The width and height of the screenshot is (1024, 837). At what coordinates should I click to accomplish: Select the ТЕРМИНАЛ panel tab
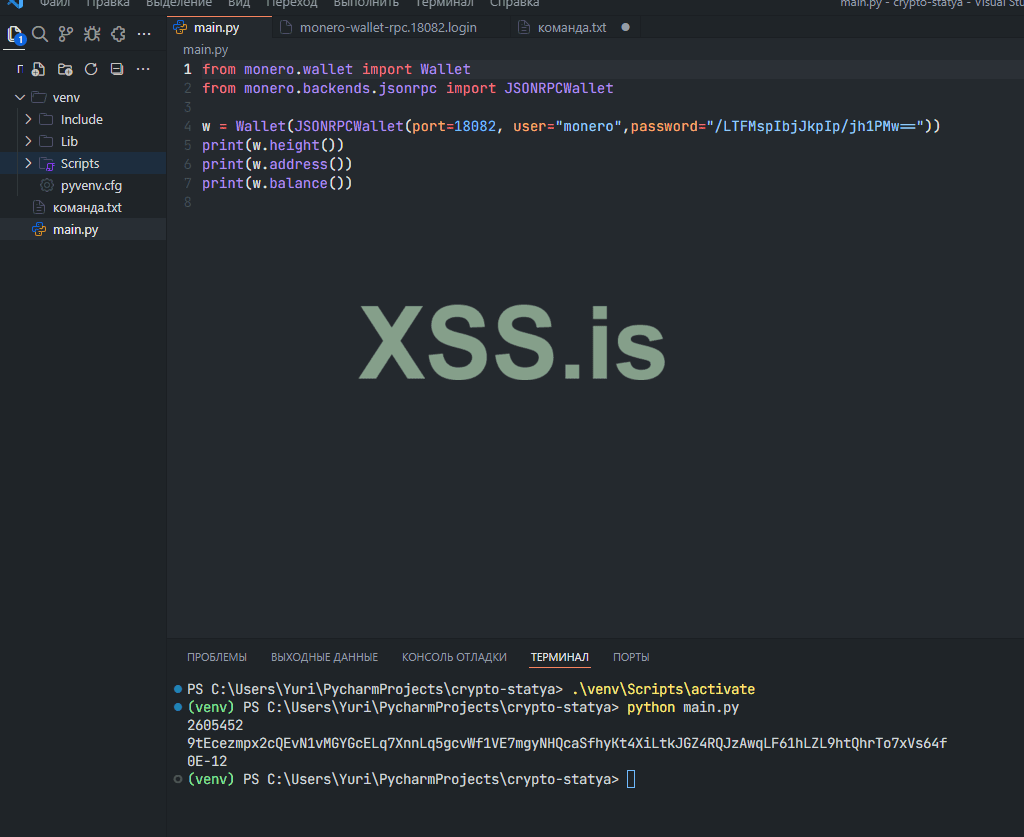point(560,657)
